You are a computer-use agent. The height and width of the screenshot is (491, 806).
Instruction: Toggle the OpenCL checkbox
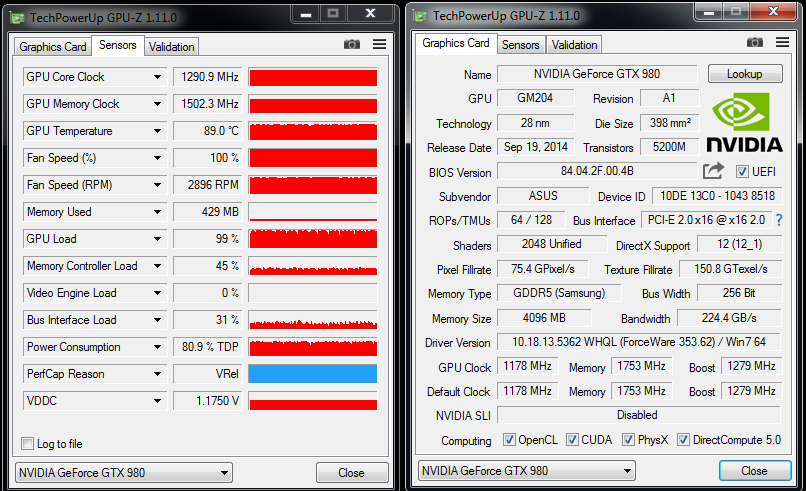tap(509, 440)
